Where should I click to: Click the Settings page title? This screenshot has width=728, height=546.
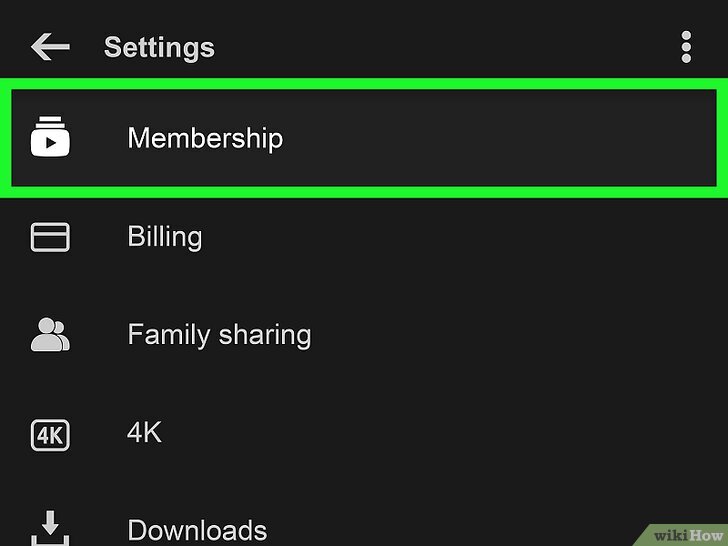pyautogui.click(x=159, y=47)
